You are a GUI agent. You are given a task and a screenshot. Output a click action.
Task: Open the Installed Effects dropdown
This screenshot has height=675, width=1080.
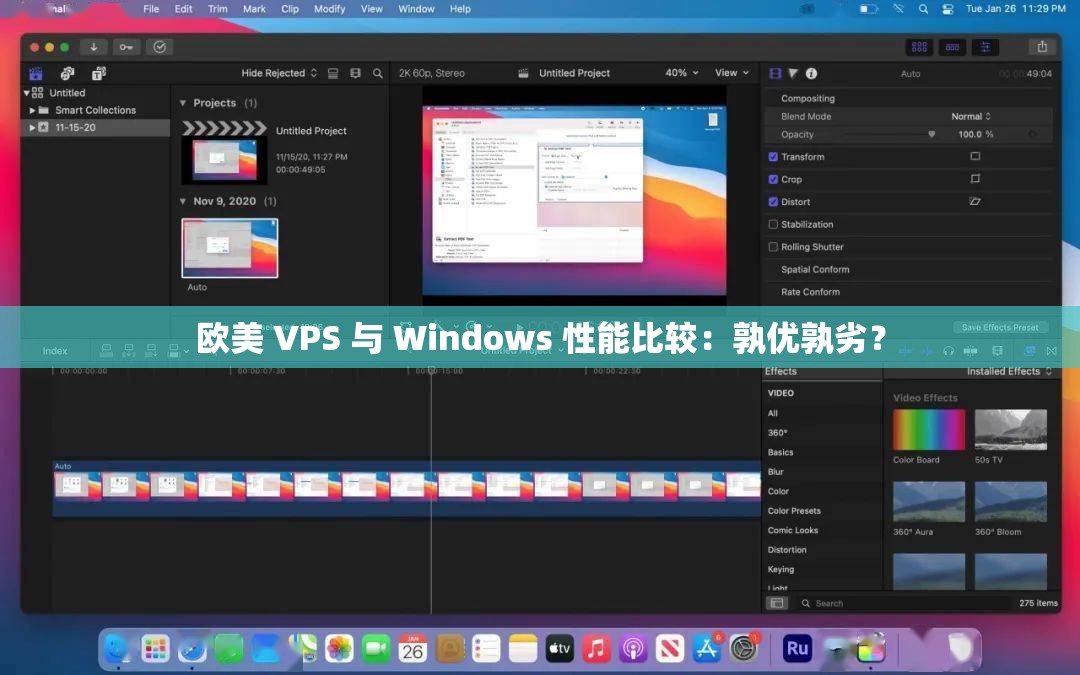pos(1009,371)
